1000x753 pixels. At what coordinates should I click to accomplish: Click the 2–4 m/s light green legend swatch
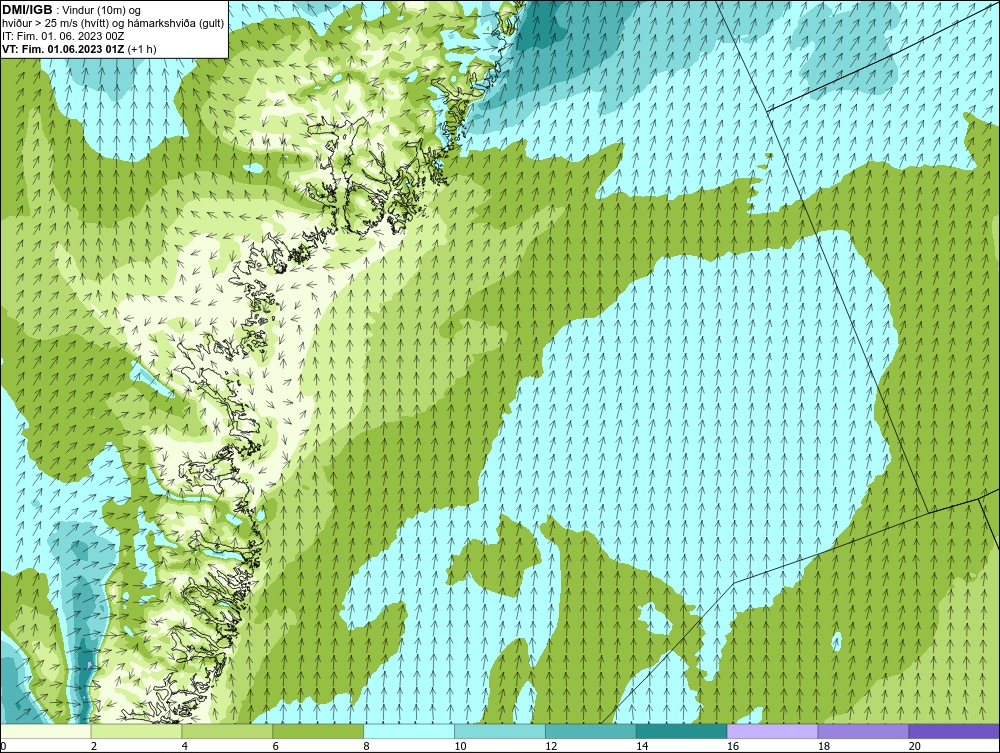click(x=136, y=731)
